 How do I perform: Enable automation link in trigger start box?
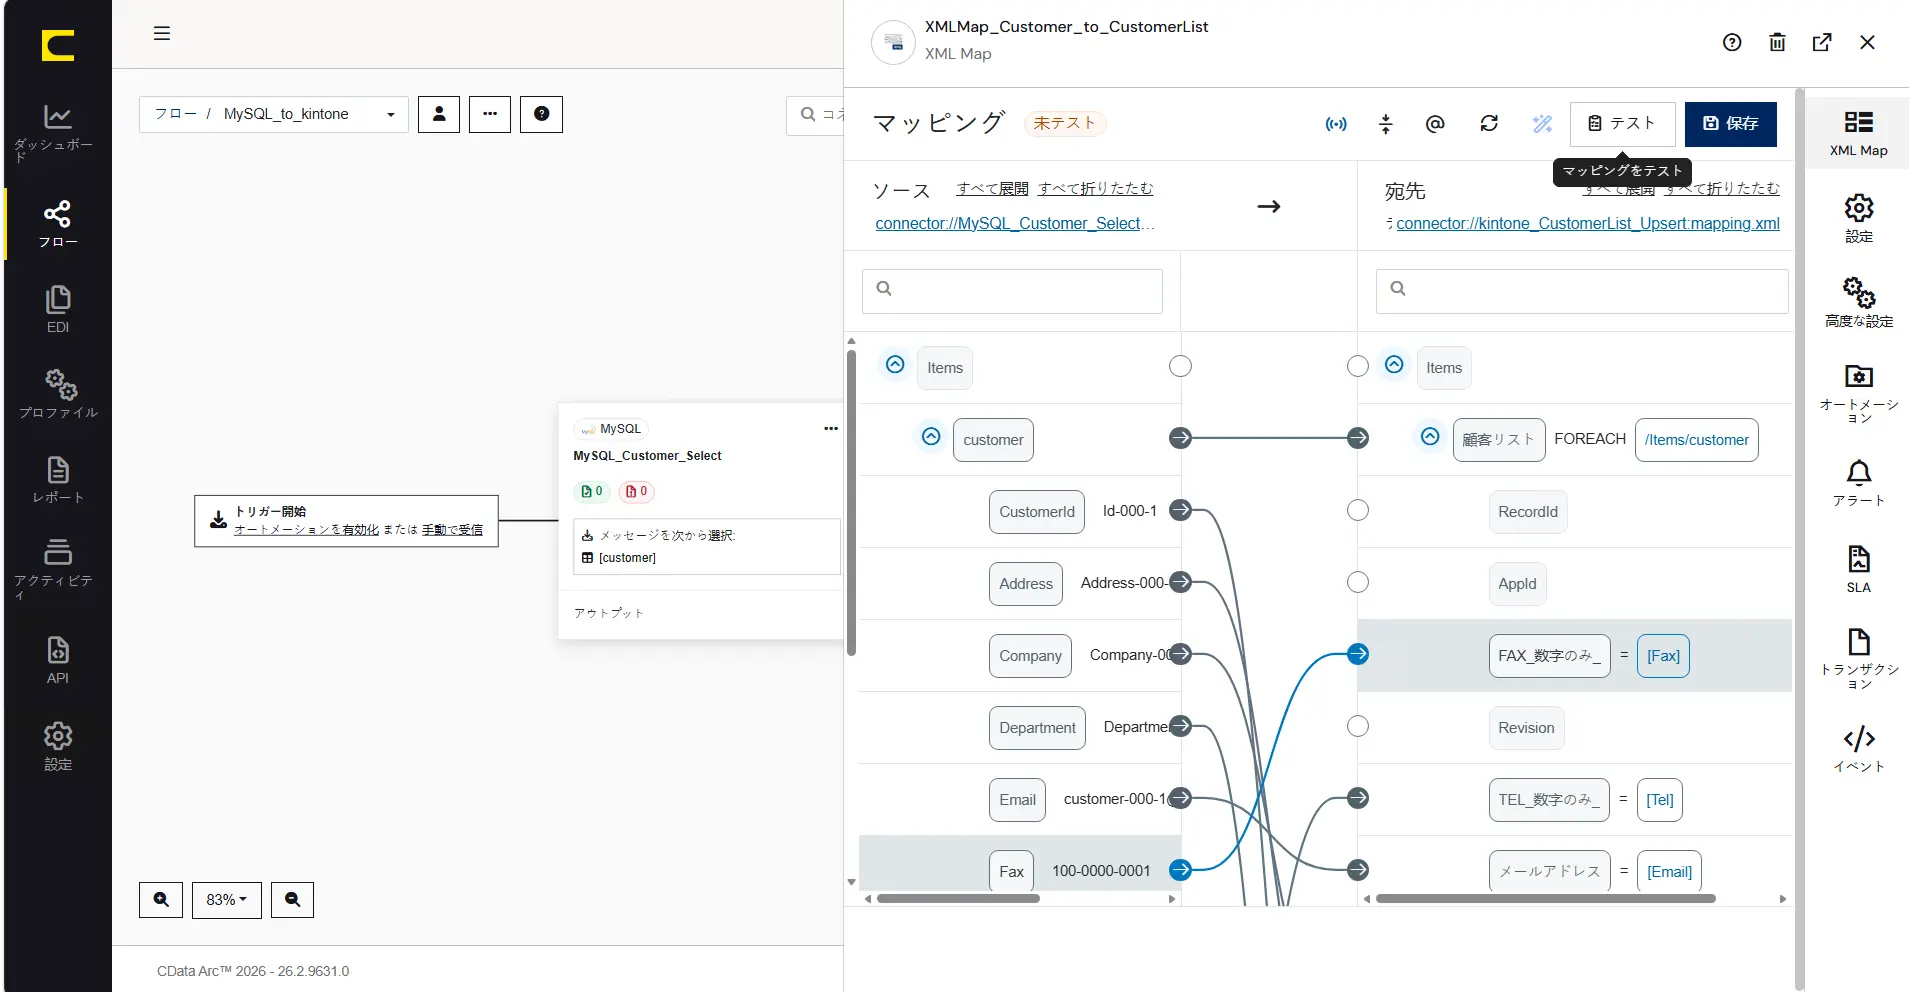tap(306, 530)
